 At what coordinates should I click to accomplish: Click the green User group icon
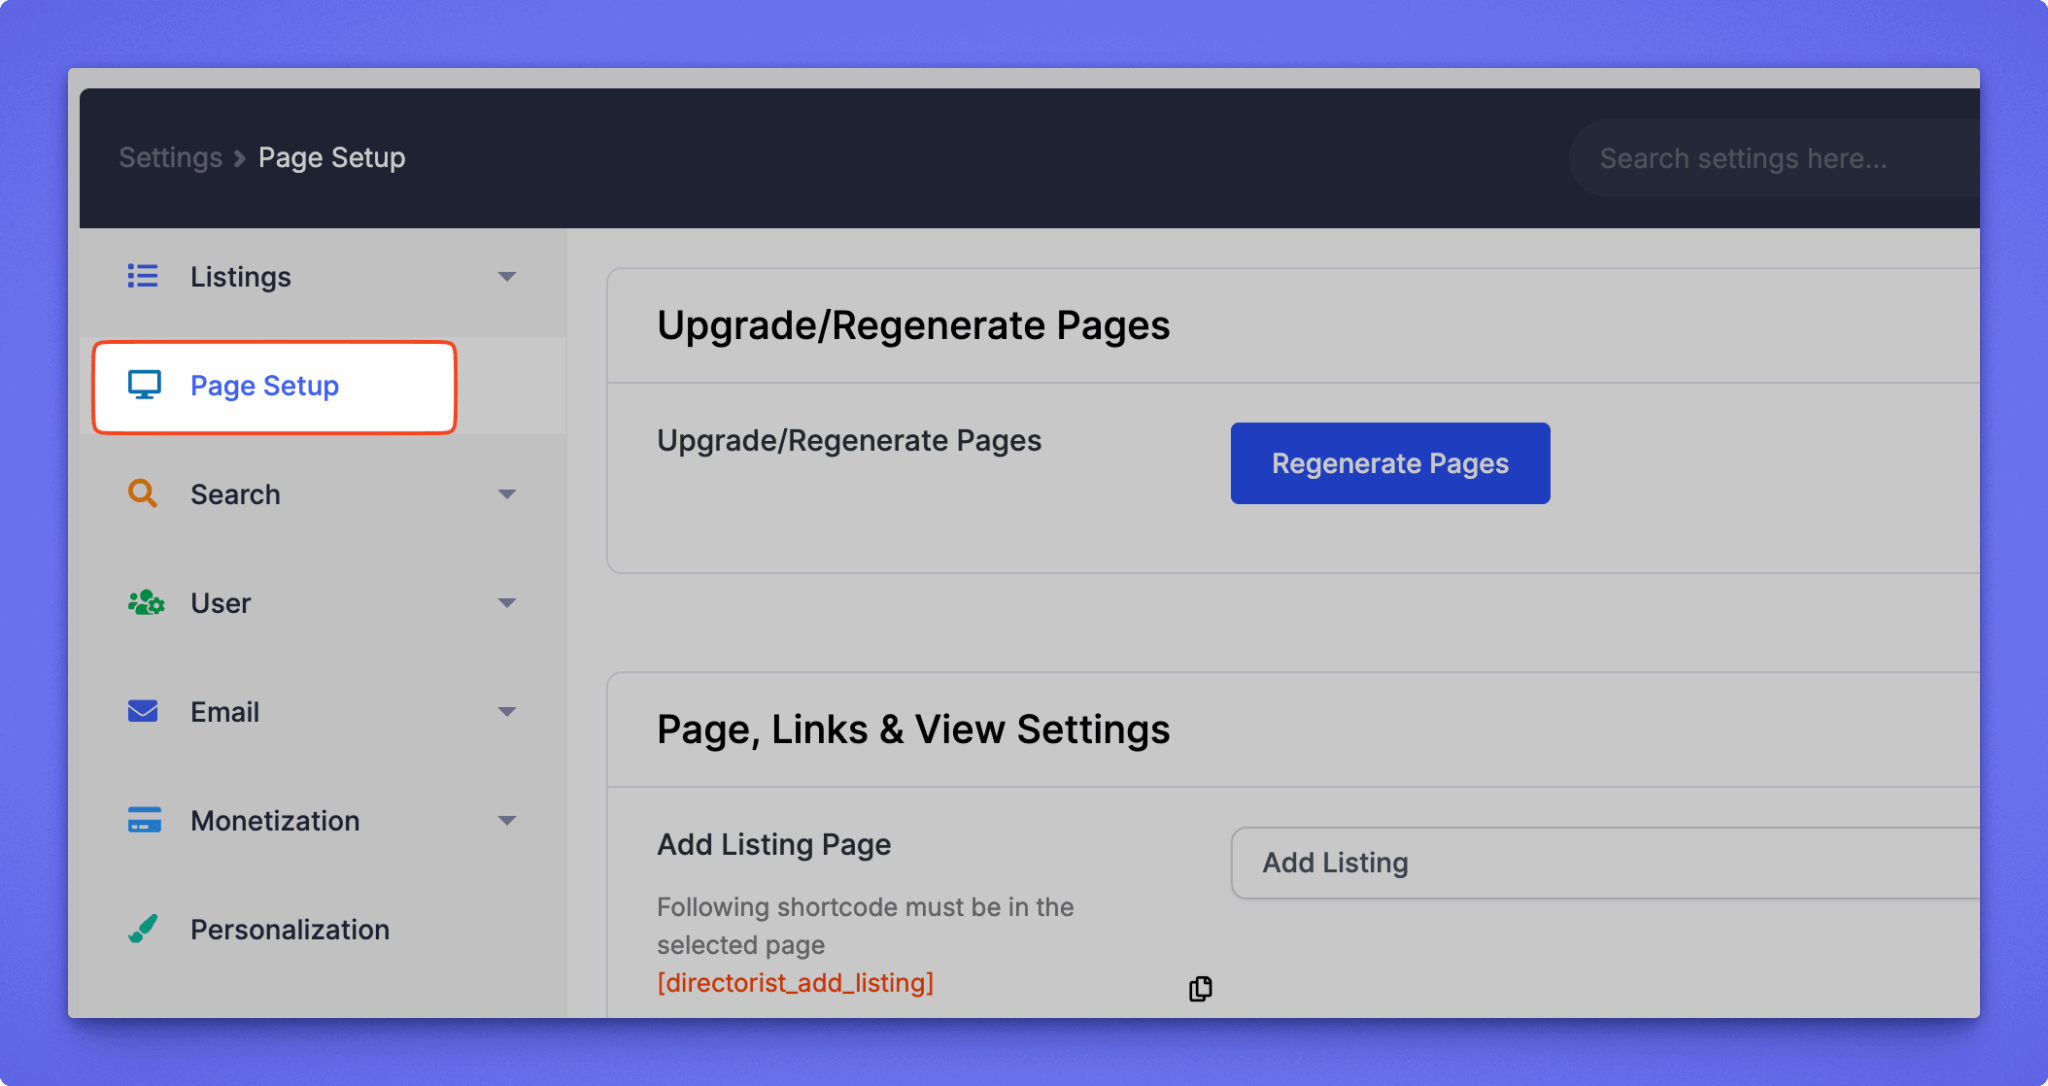[146, 602]
